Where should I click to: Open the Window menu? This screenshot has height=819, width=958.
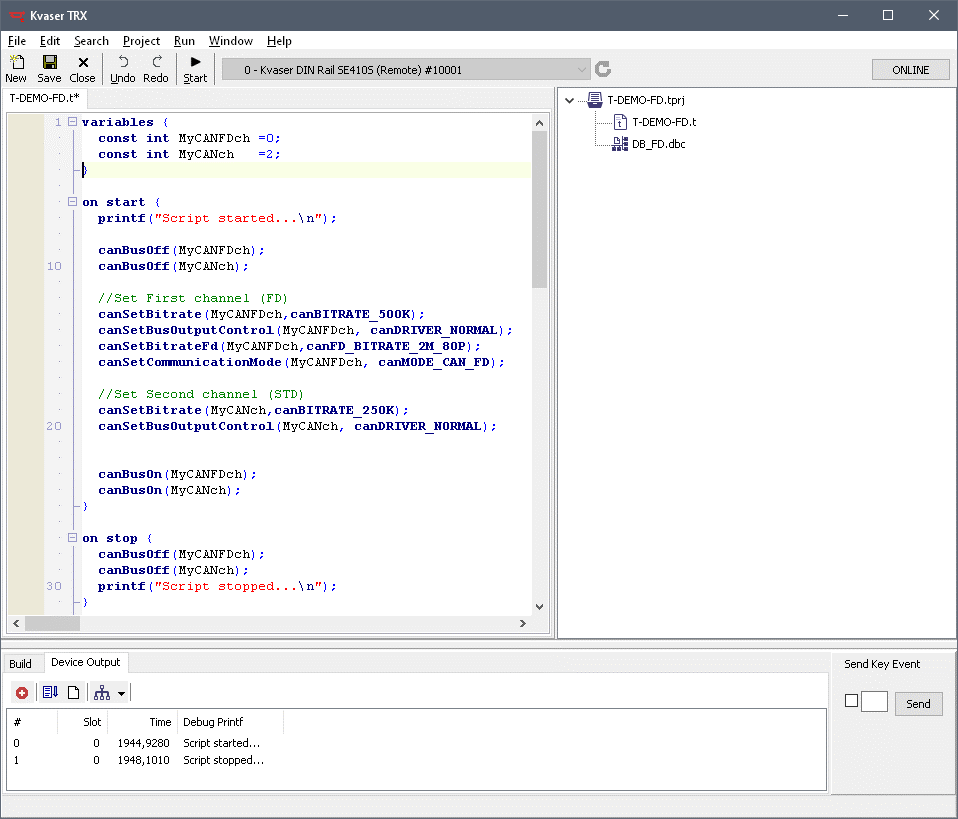coord(230,41)
